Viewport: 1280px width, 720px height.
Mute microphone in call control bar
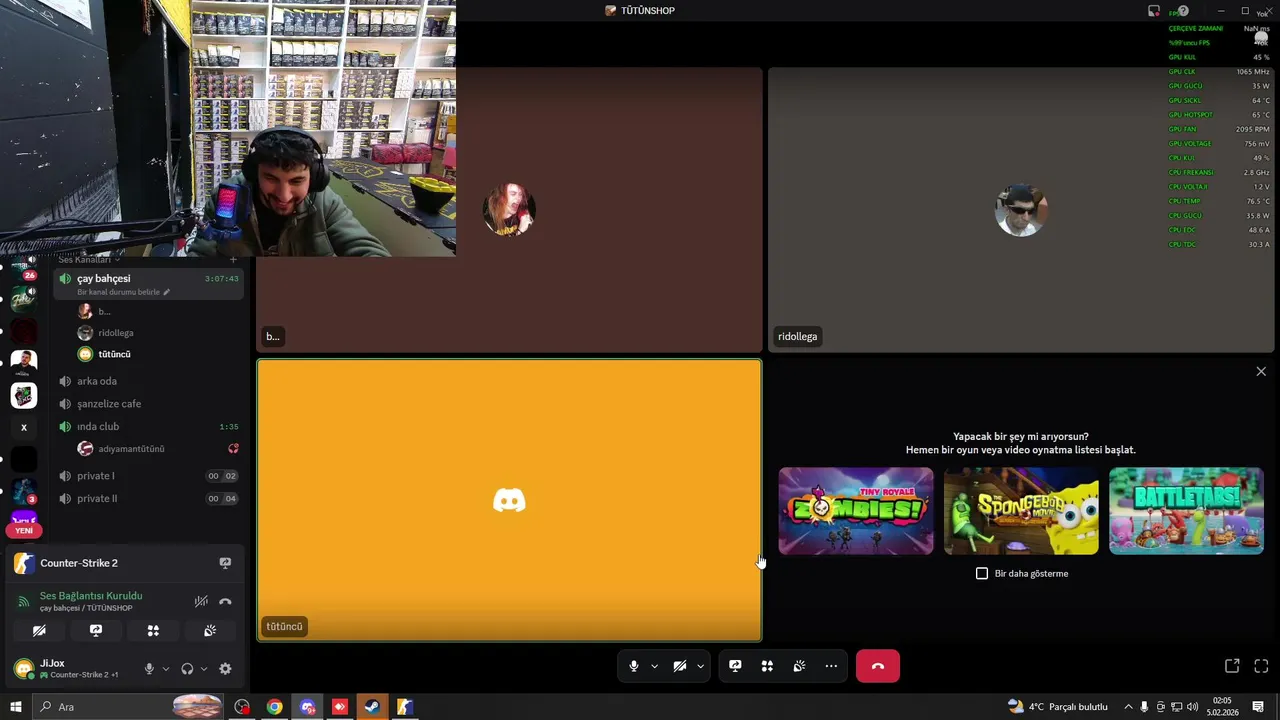pos(633,666)
